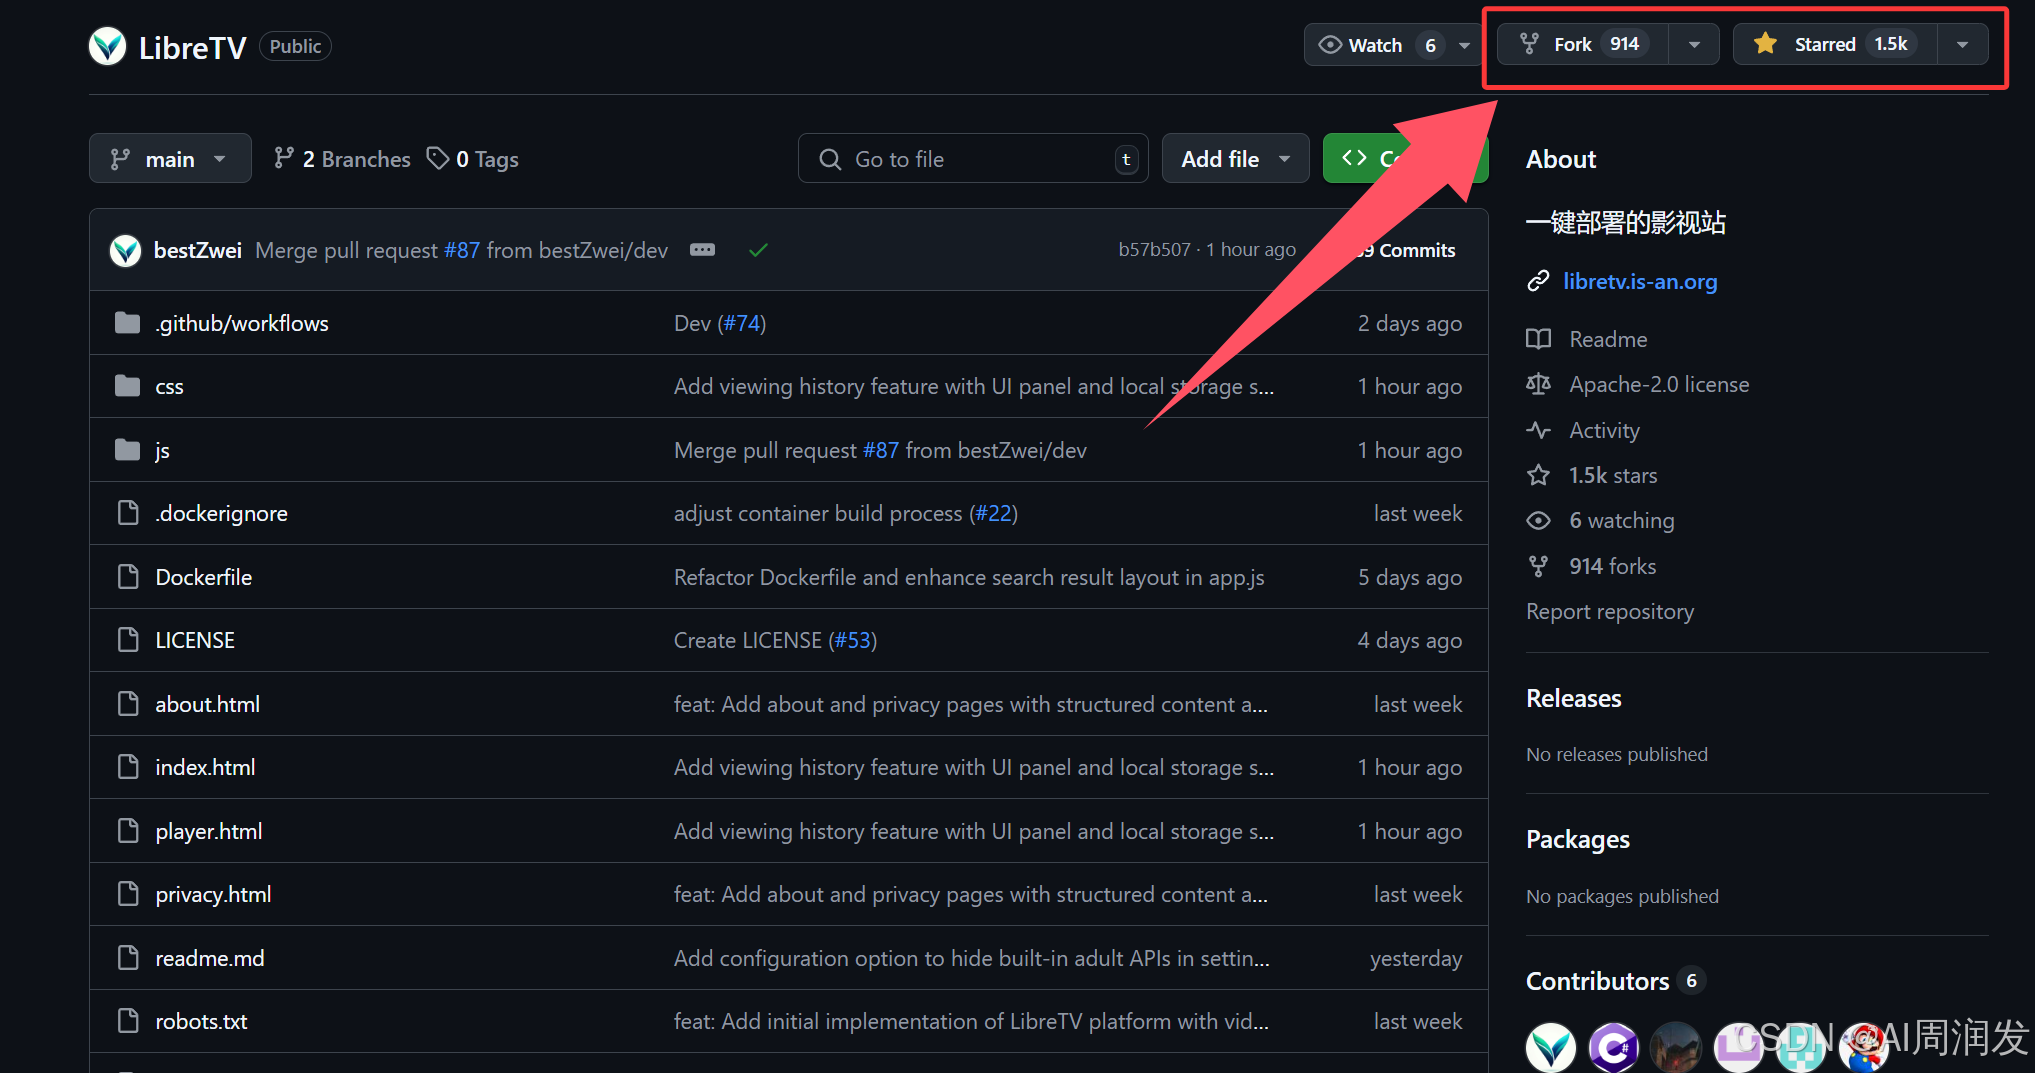Open the Releases section heading
2035x1073 pixels.
(1573, 698)
